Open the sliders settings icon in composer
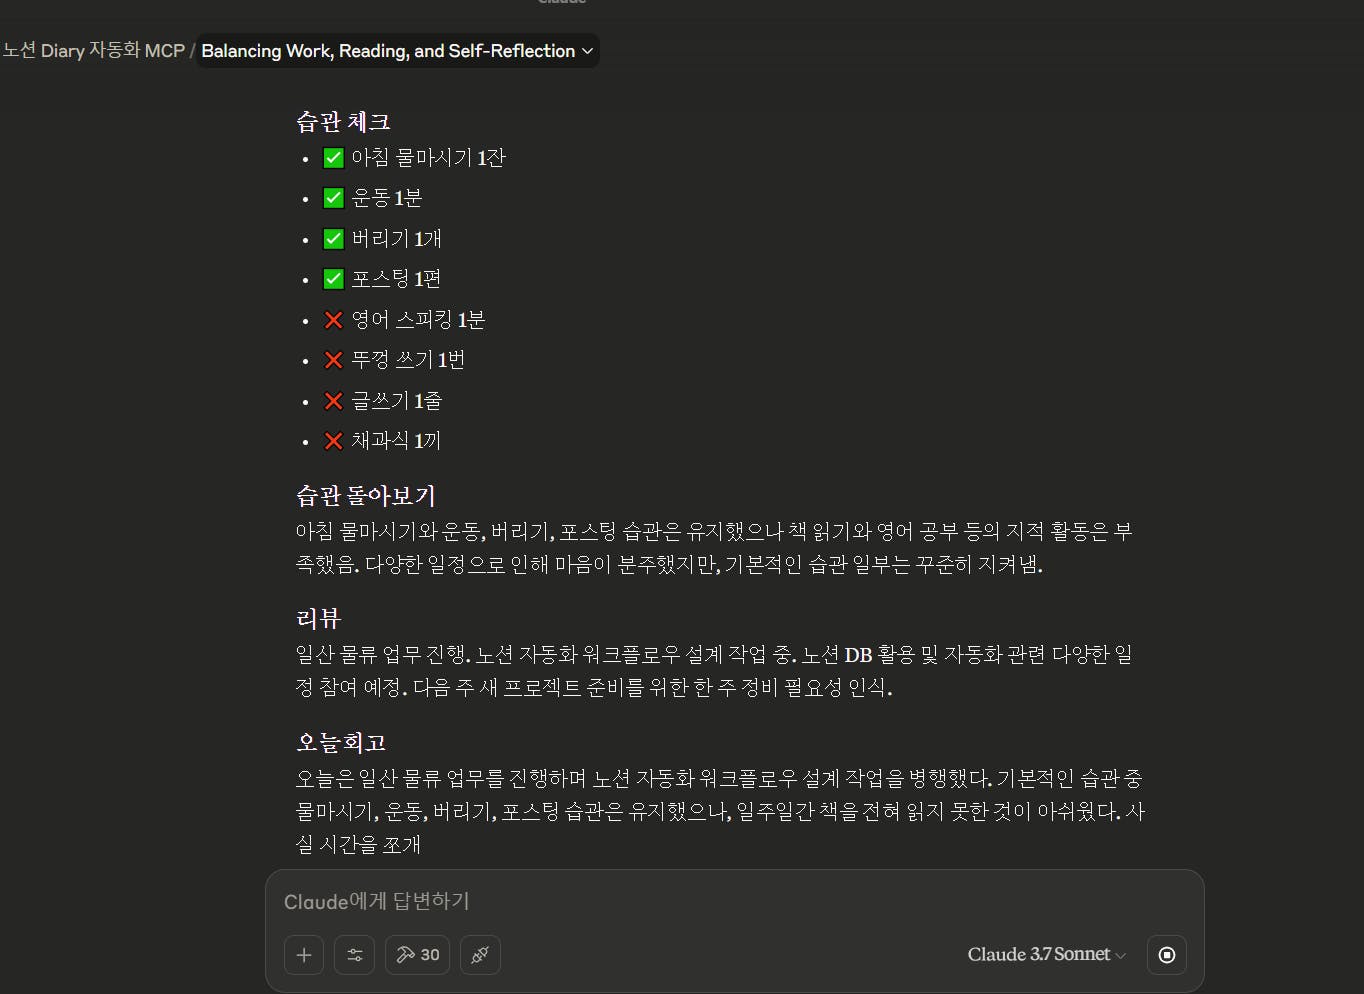Screen dimensions: 1364x994 (355, 955)
